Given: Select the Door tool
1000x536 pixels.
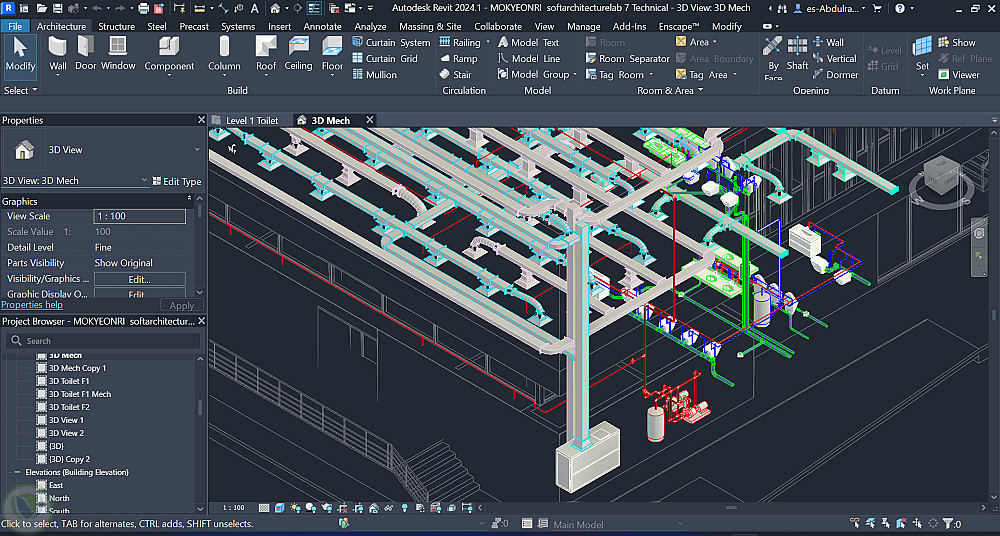Looking at the screenshot, I should tap(85, 54).
